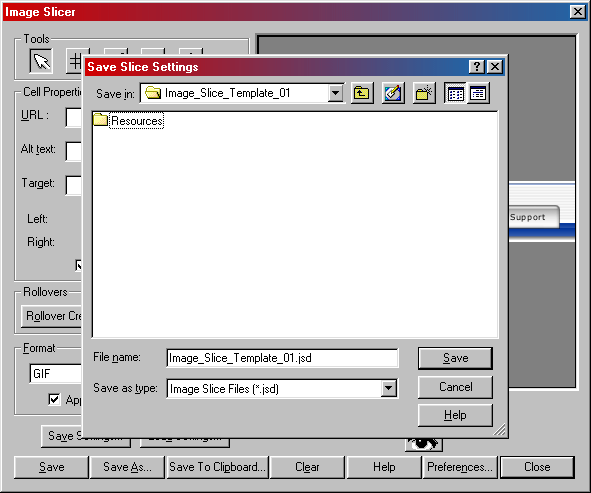Switch to List view
591x493 pixels.
[x=455, y=93]
